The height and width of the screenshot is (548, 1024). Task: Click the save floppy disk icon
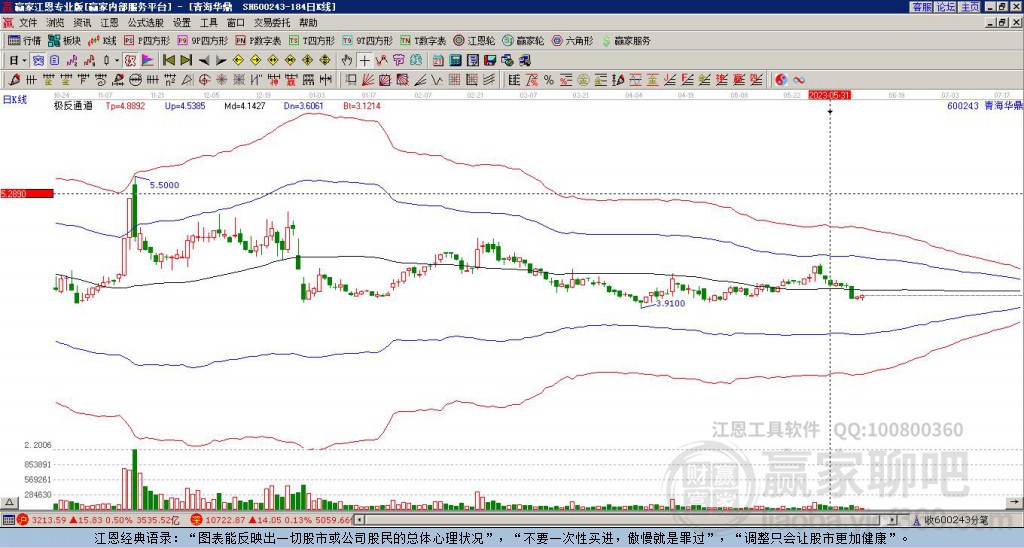tap(490, 61)
